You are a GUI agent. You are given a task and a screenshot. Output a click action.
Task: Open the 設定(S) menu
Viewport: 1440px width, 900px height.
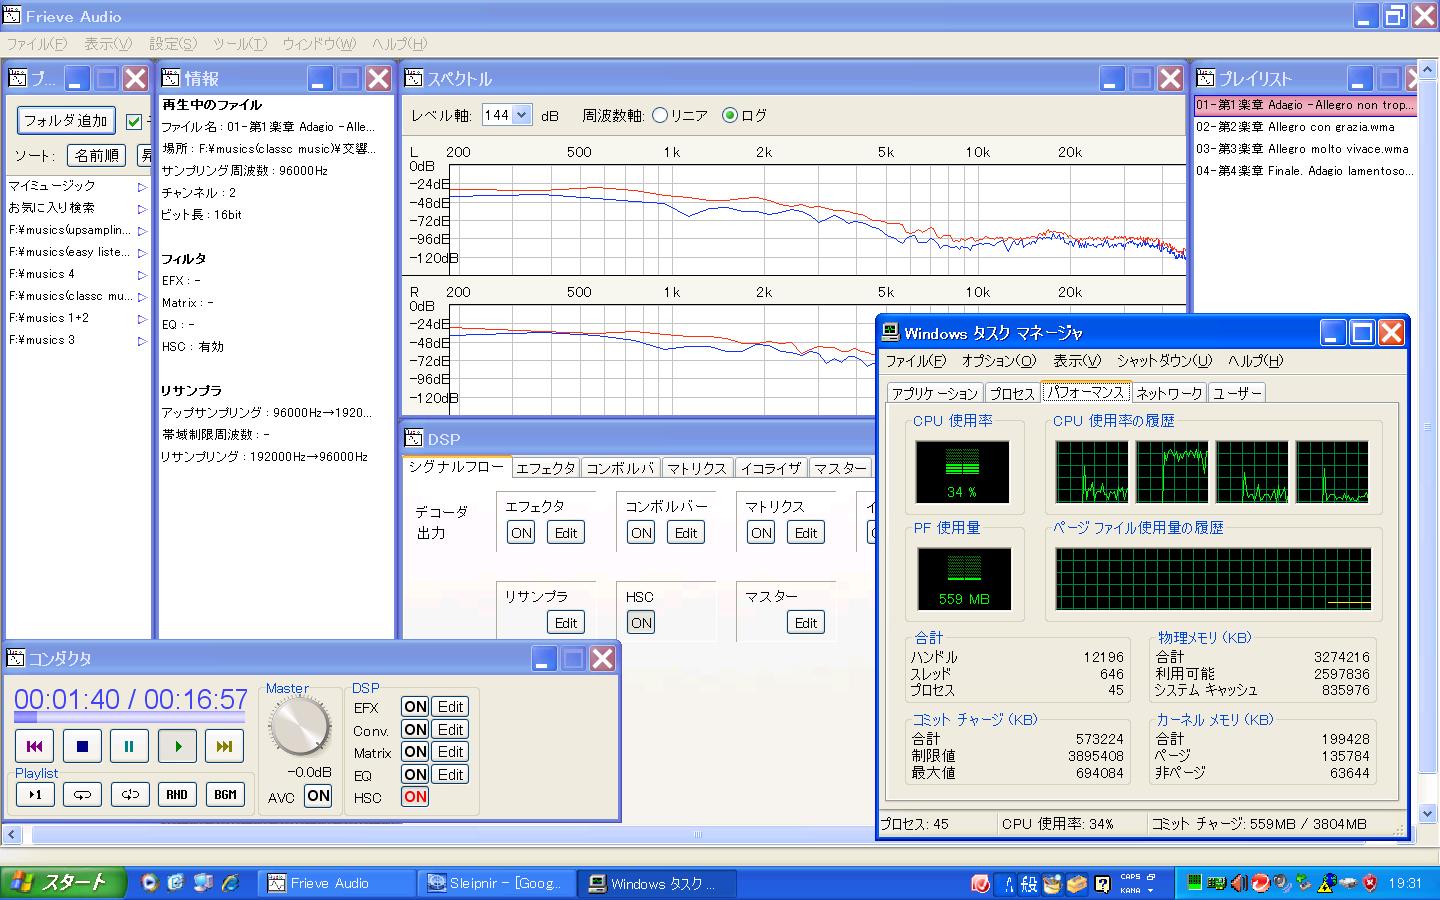pyautogui.click(x=173, y=44)
